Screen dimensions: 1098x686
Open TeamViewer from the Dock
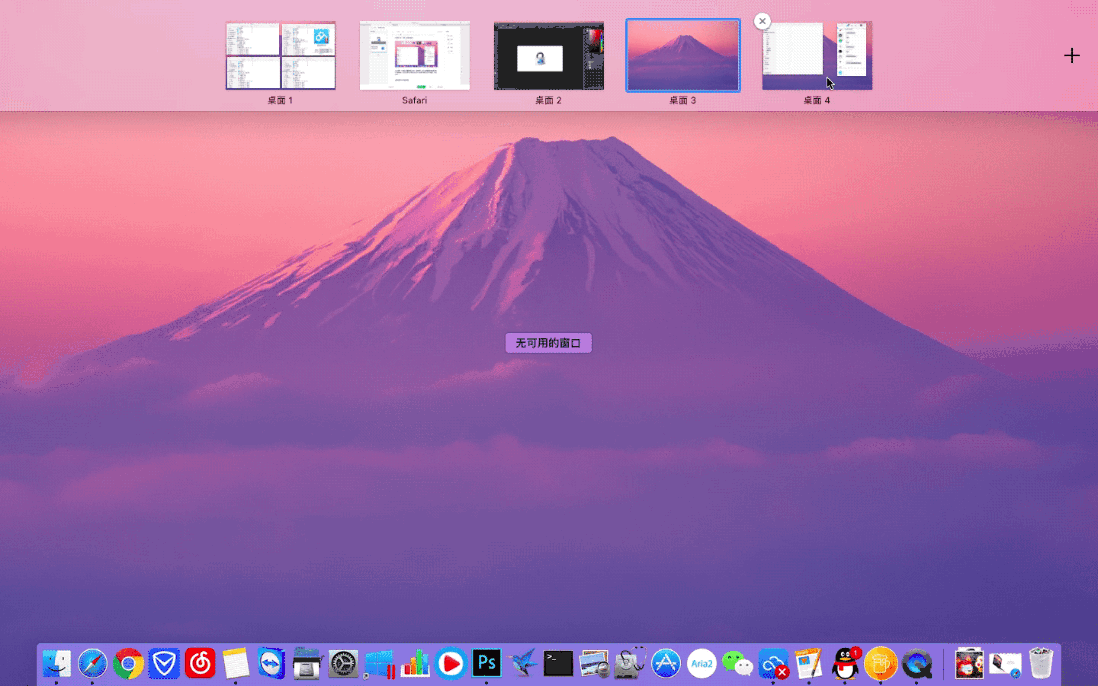coord(271,663)
